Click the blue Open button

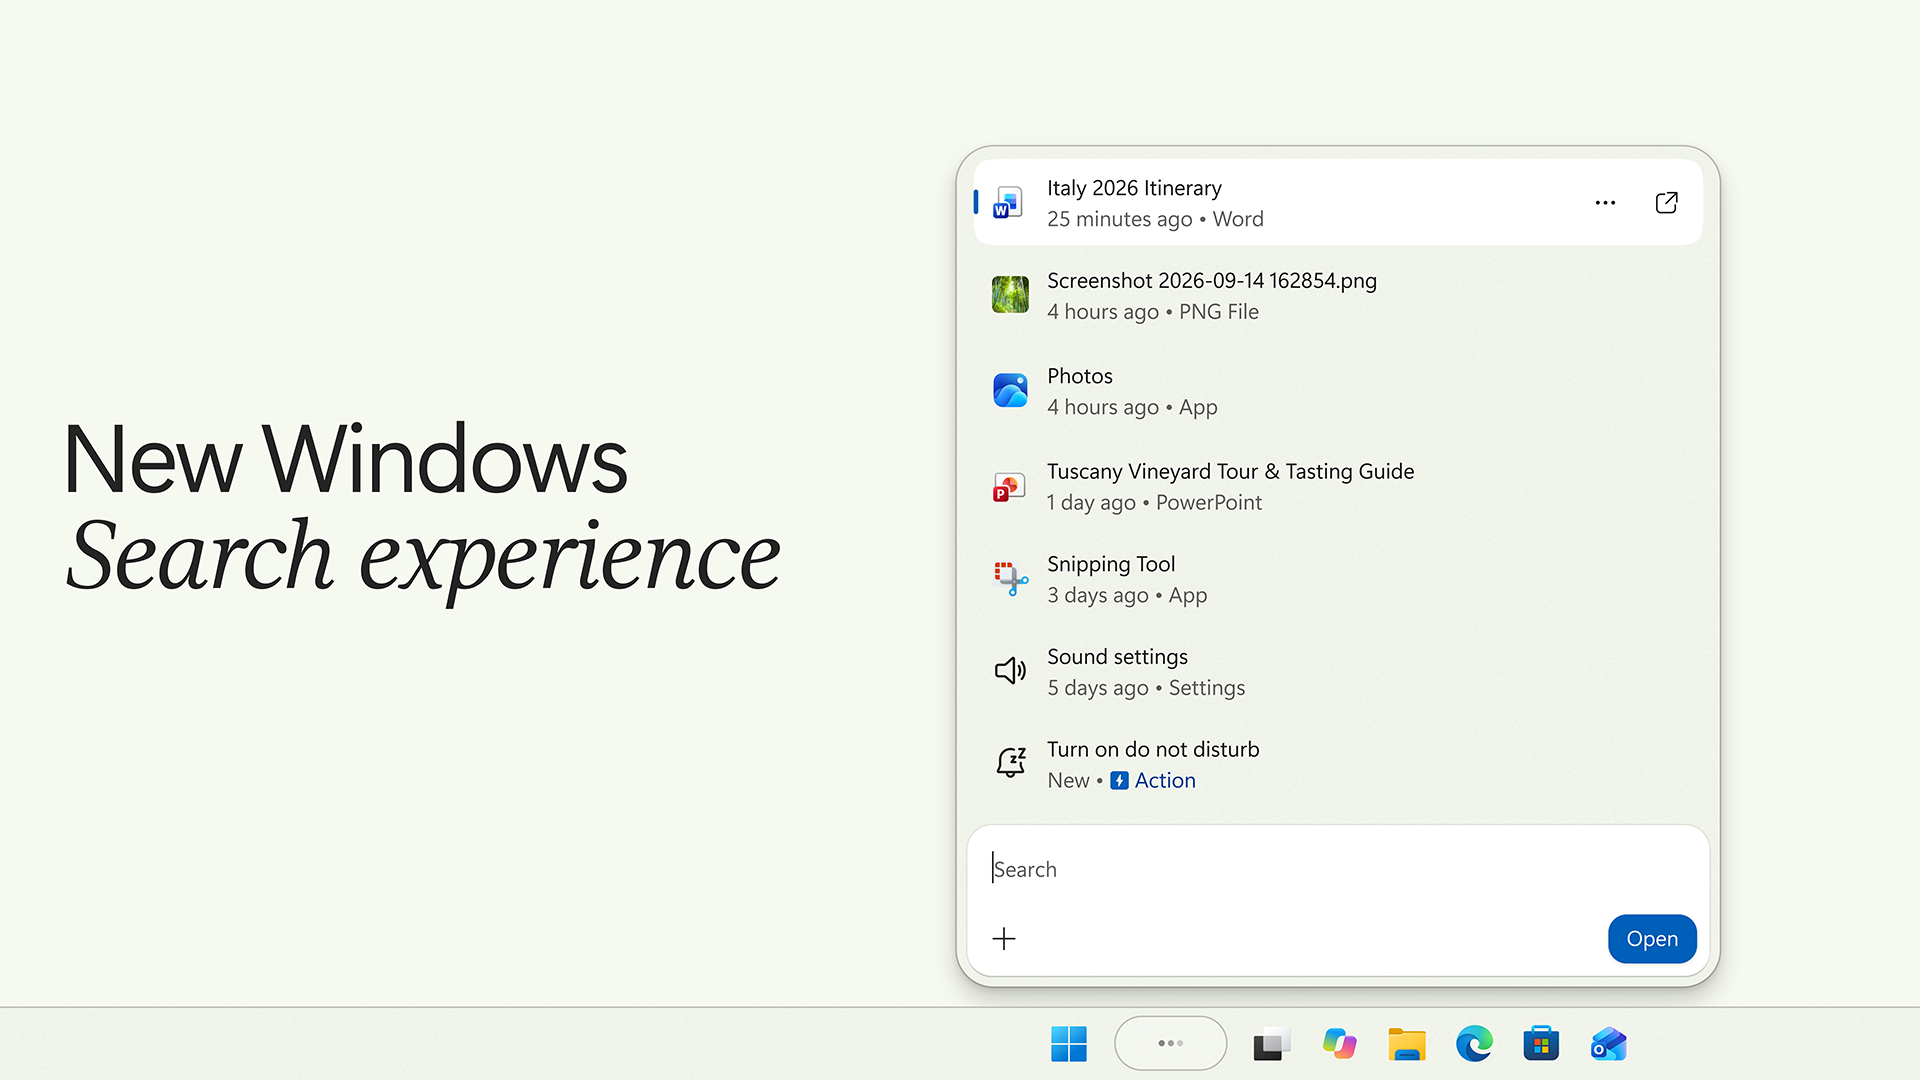point(1652,939)
